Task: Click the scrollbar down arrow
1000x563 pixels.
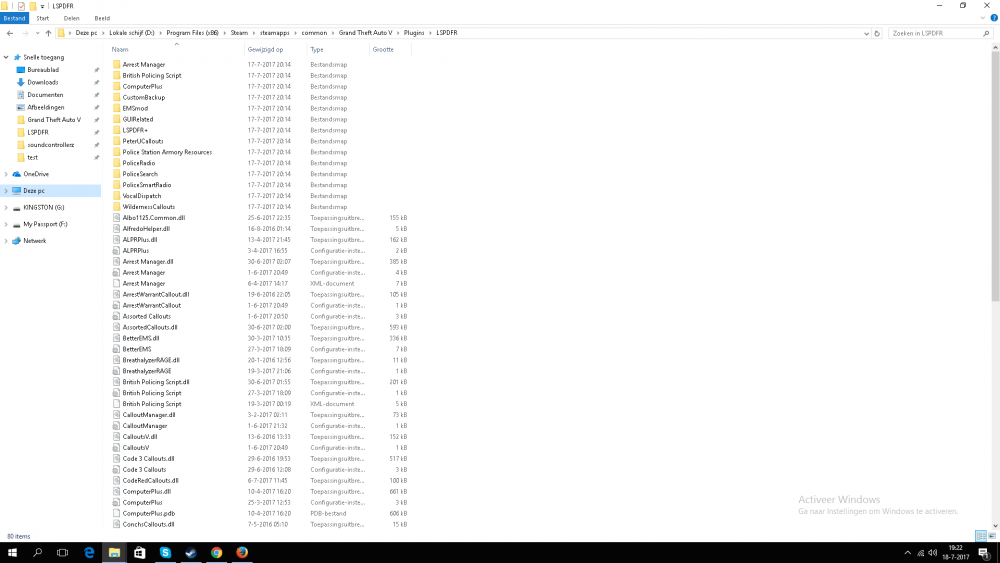Action: (995, 525)
